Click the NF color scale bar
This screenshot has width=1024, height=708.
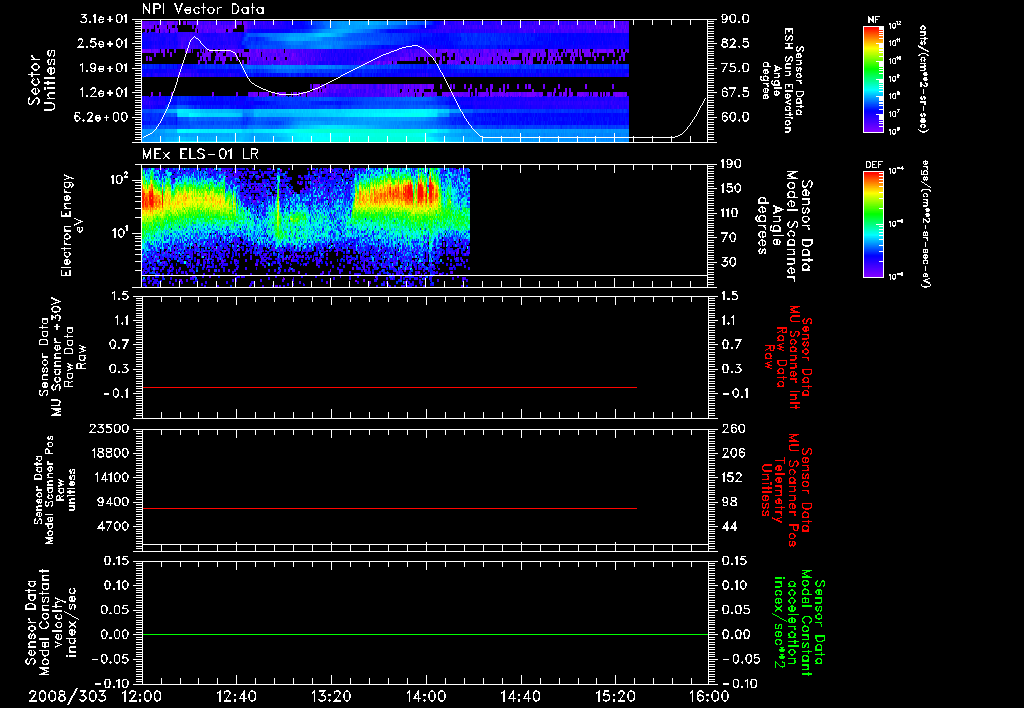(873, 79)
